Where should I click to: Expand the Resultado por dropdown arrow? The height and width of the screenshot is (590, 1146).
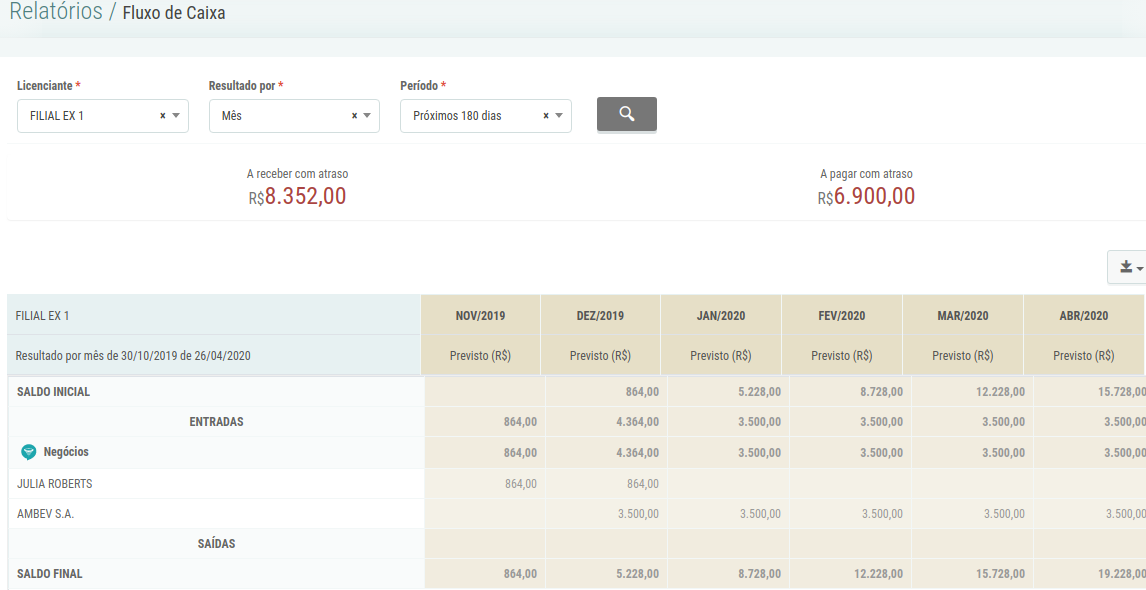pyautogui.click(x=367, y=116)
